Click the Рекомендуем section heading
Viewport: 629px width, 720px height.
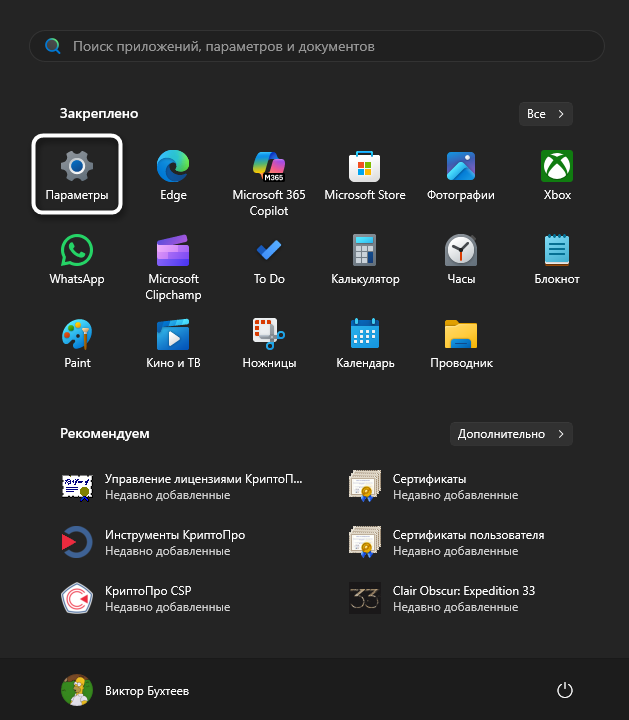[105, 433]
